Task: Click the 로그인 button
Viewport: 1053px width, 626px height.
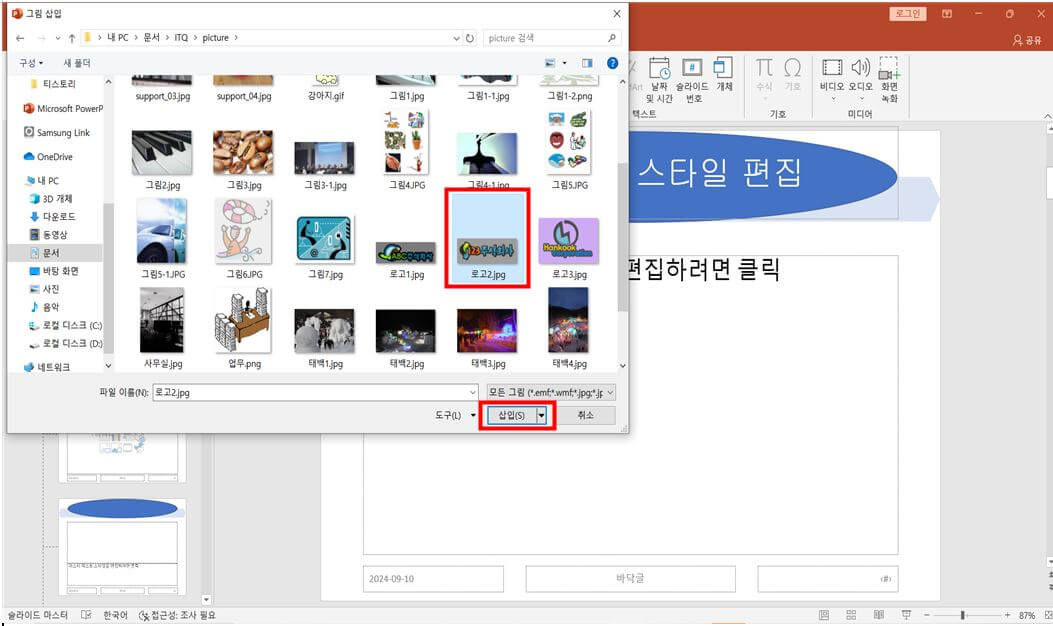Action: pos(907,14)
